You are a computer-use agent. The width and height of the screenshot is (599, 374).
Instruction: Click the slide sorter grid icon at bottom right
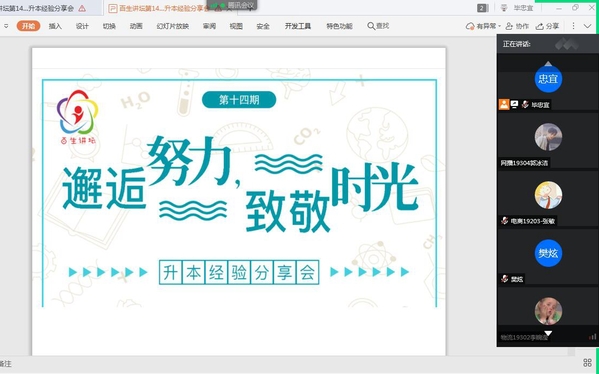pos(587,363)
